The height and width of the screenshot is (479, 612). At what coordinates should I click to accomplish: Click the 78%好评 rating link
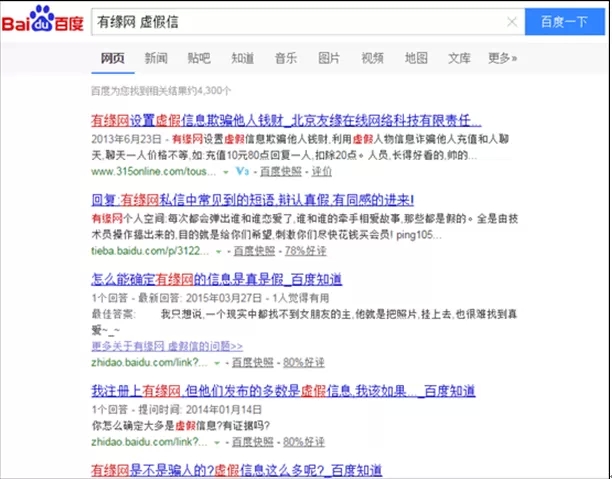pyautogui.click(x=306, y=251)
